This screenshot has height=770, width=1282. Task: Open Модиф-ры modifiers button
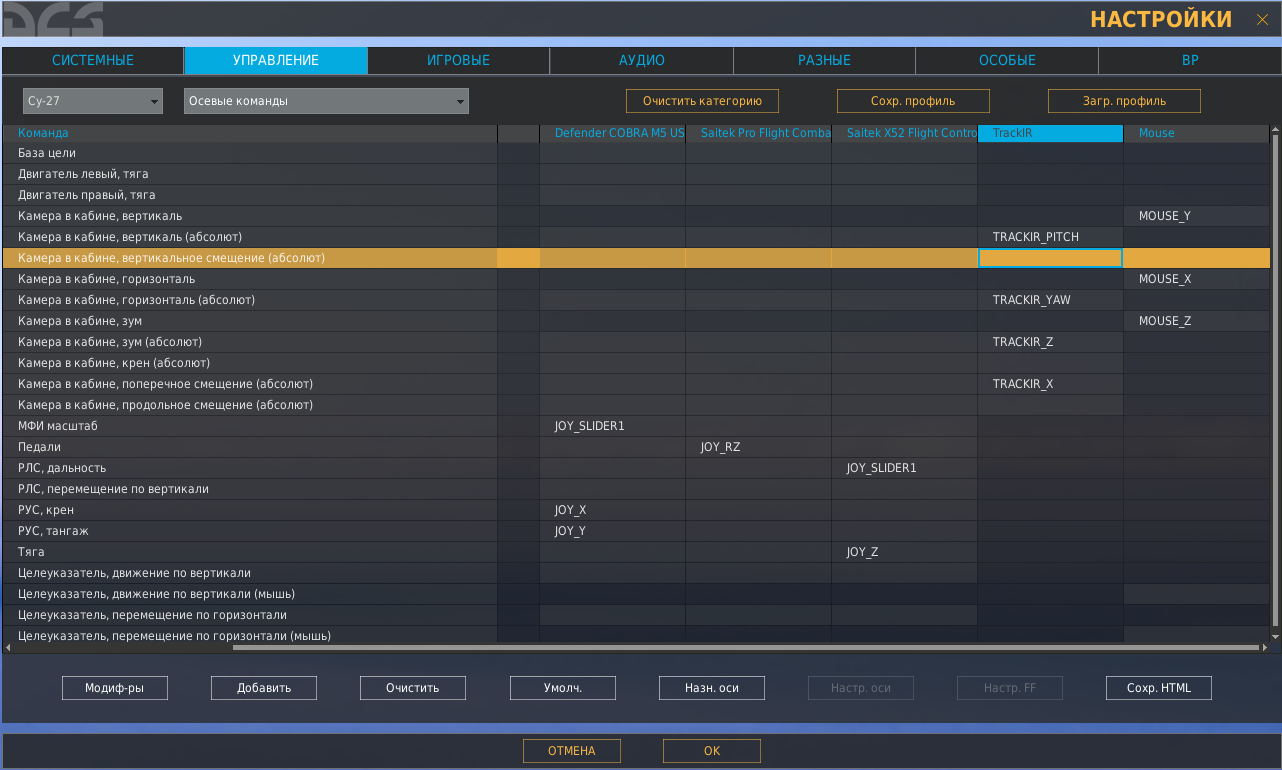click(x=115, y=688)
